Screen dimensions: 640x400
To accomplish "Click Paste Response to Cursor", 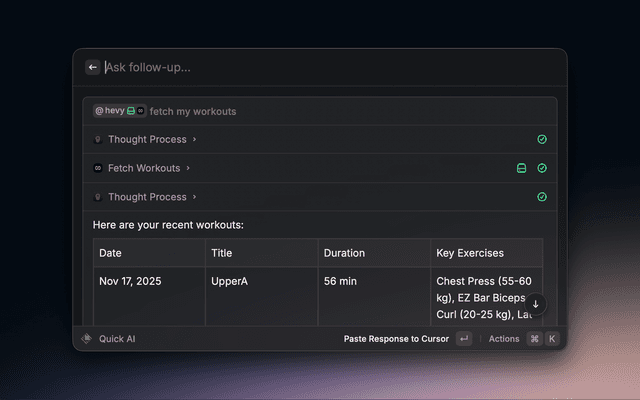I will point(396,339).
